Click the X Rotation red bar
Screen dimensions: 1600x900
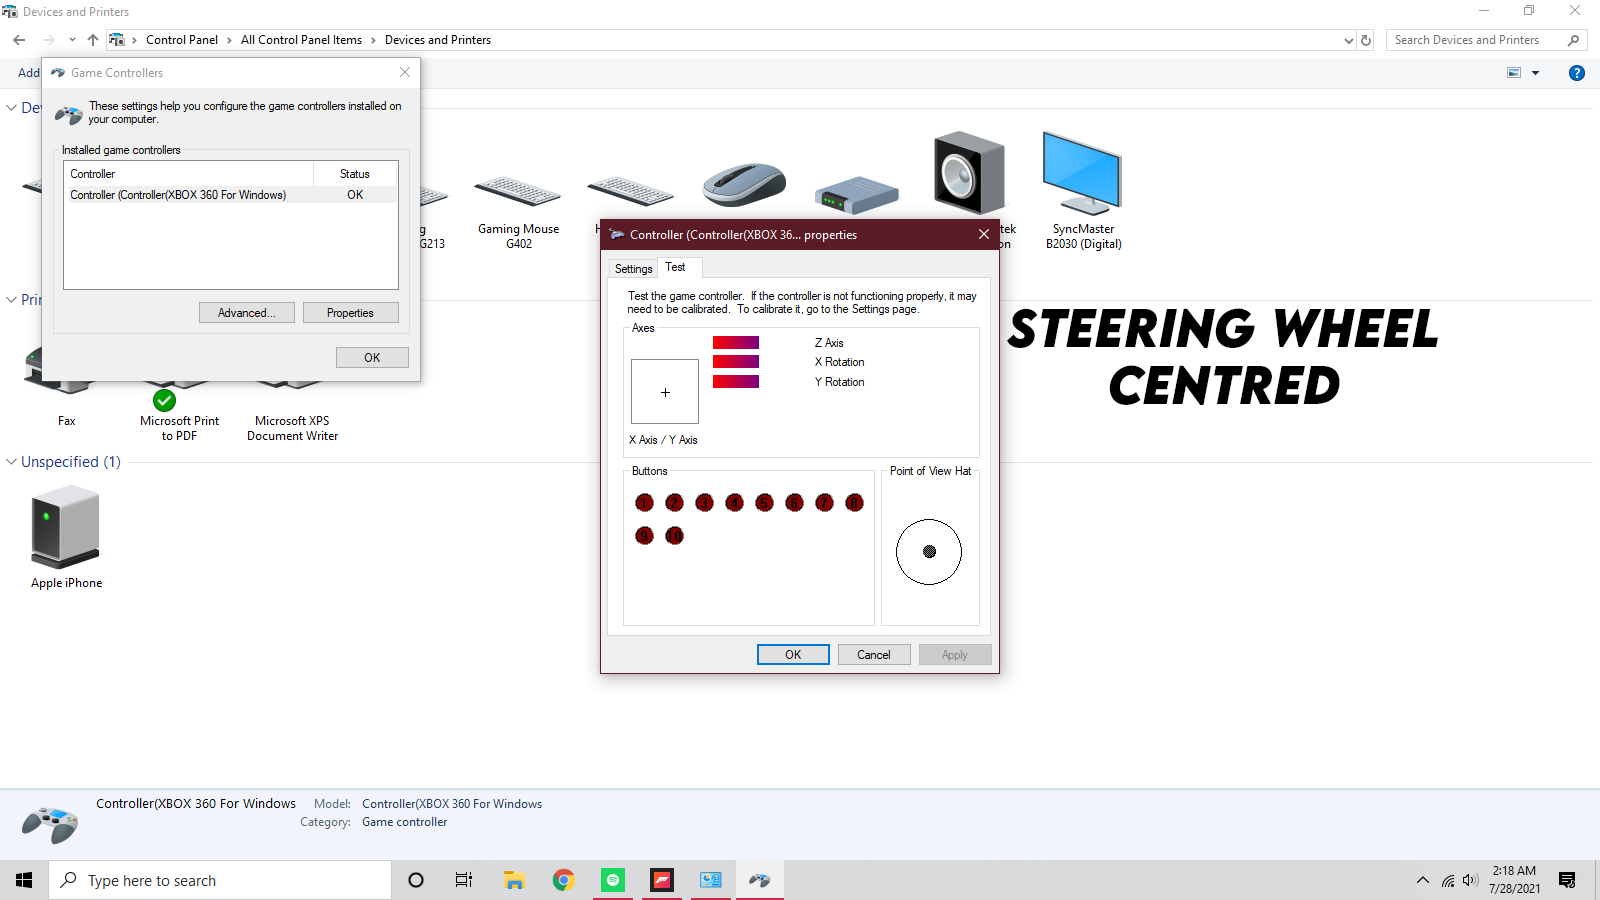[736, 362]
